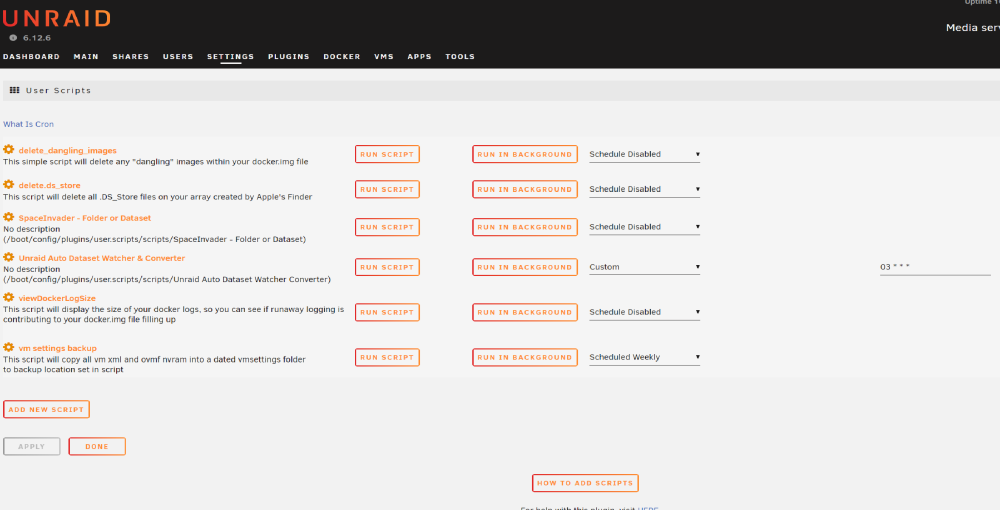Run Script for delete.ds_store
Image resolution: width=1000 pixels, height=510 pixels.
[387, 189]
